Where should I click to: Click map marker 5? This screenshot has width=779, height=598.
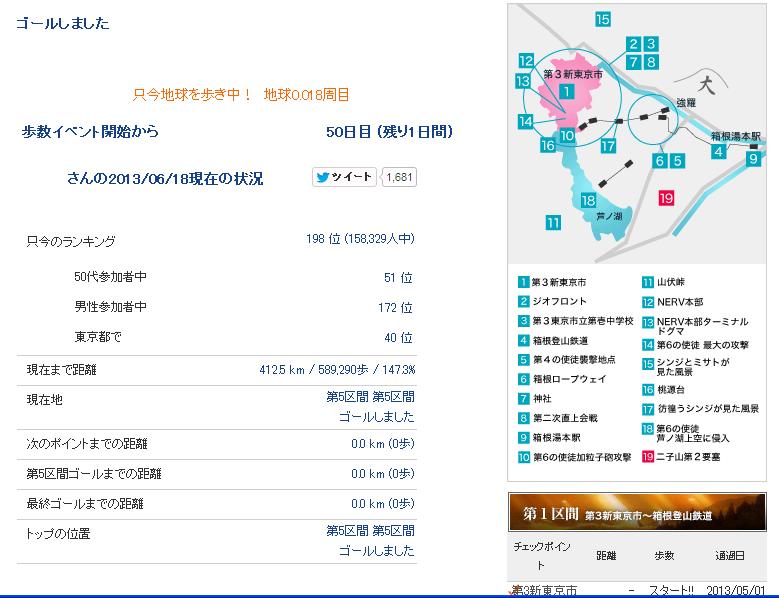click(677, 160)
